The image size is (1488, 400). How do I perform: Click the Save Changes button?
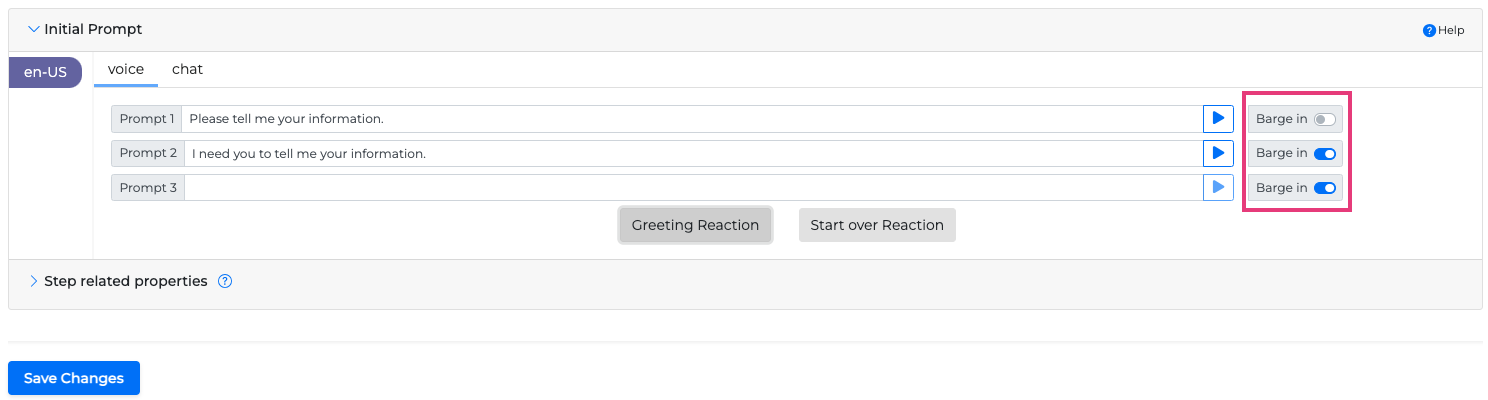(74, 378)
